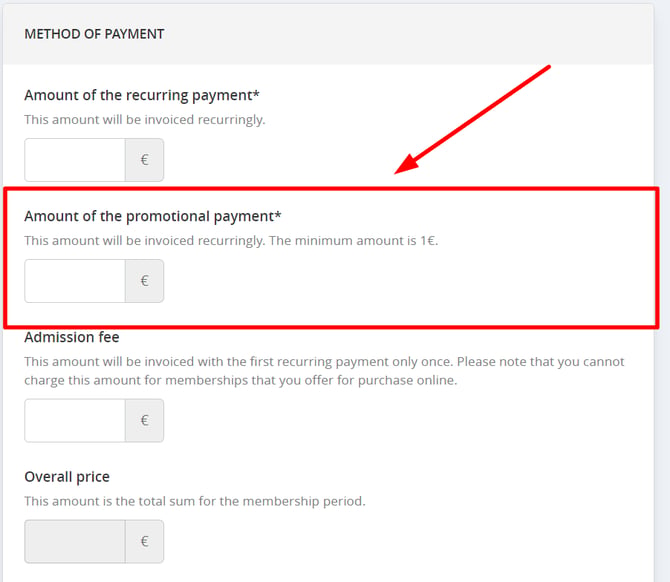Click 'invoiced with the first recurring payment' description line
670x582 pixels.
coord(324,362)
